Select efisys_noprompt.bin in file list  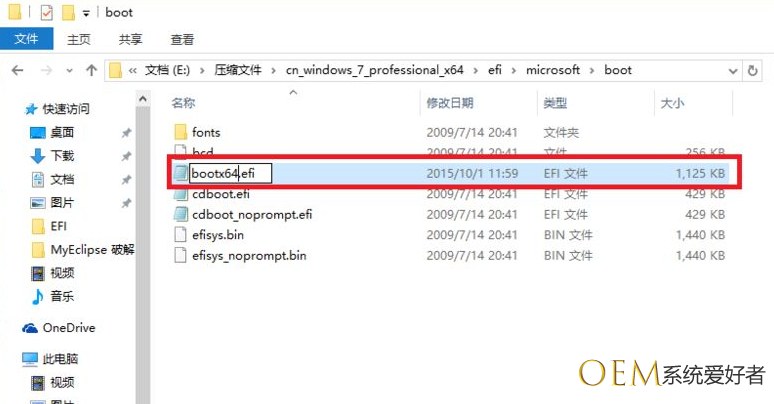(x=248, y=255)
